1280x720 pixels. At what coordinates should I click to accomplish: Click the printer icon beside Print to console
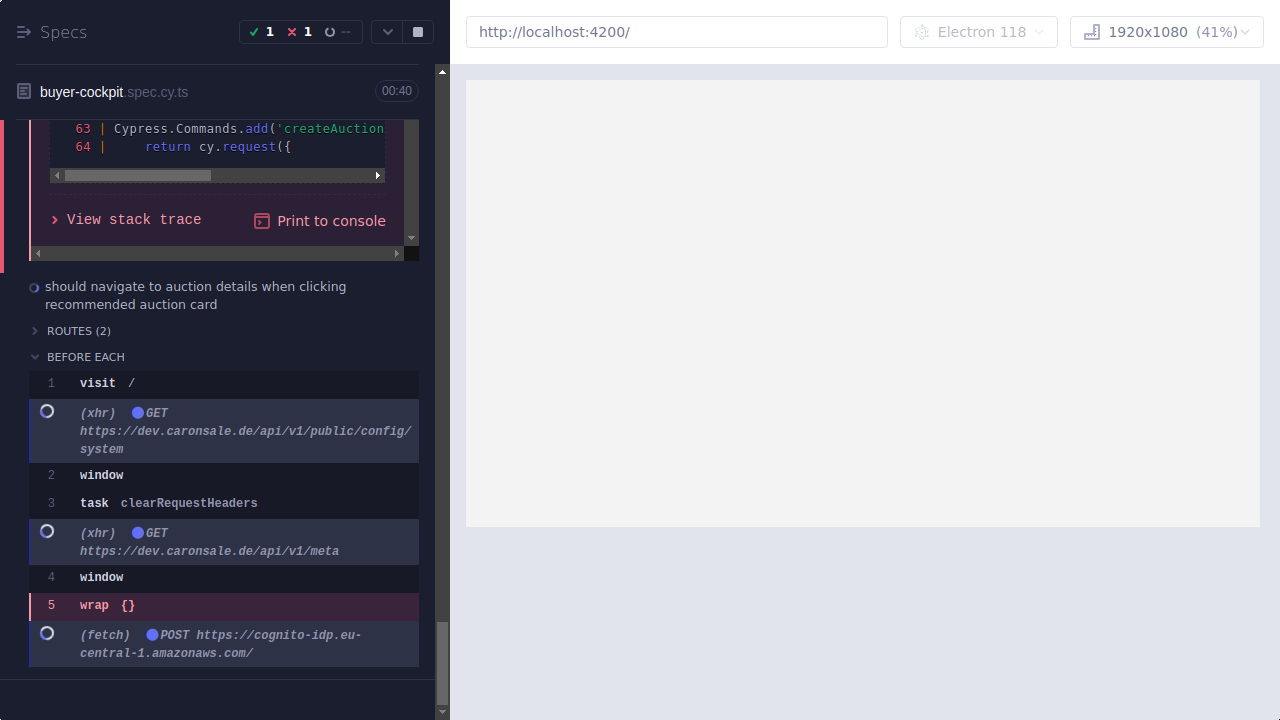(261, 221)
